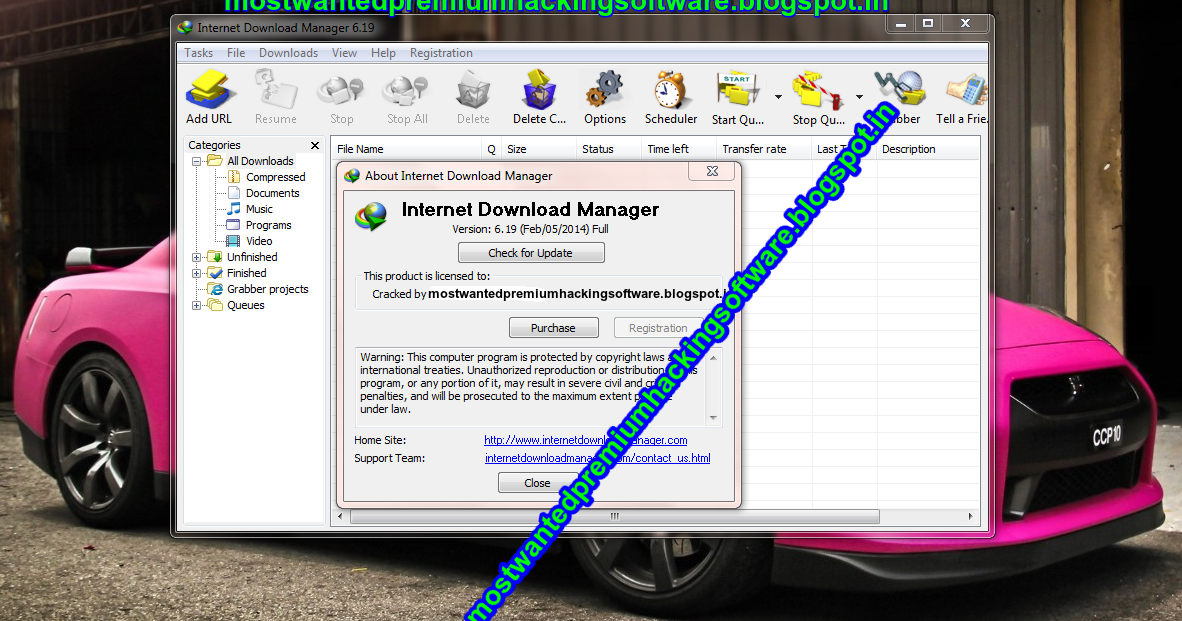Select the Compressed category

[275, 177]
